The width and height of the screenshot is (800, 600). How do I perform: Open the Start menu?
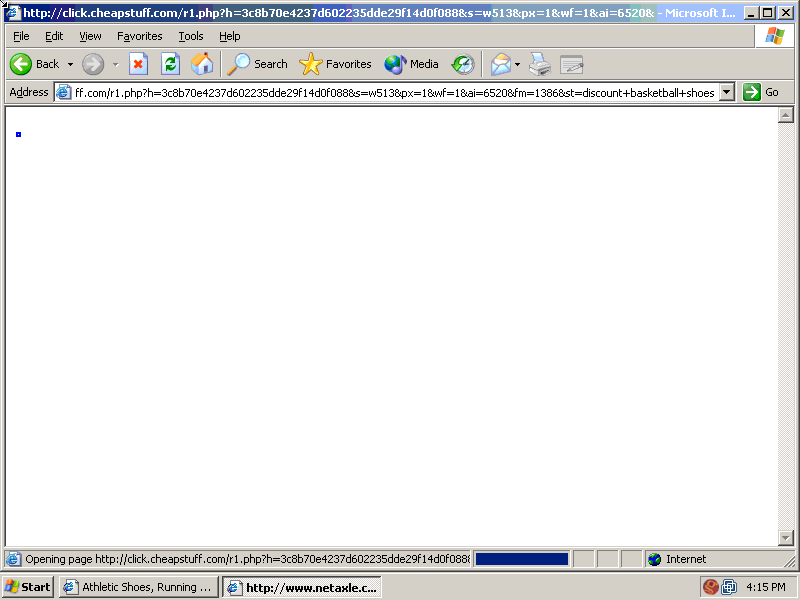28,587
